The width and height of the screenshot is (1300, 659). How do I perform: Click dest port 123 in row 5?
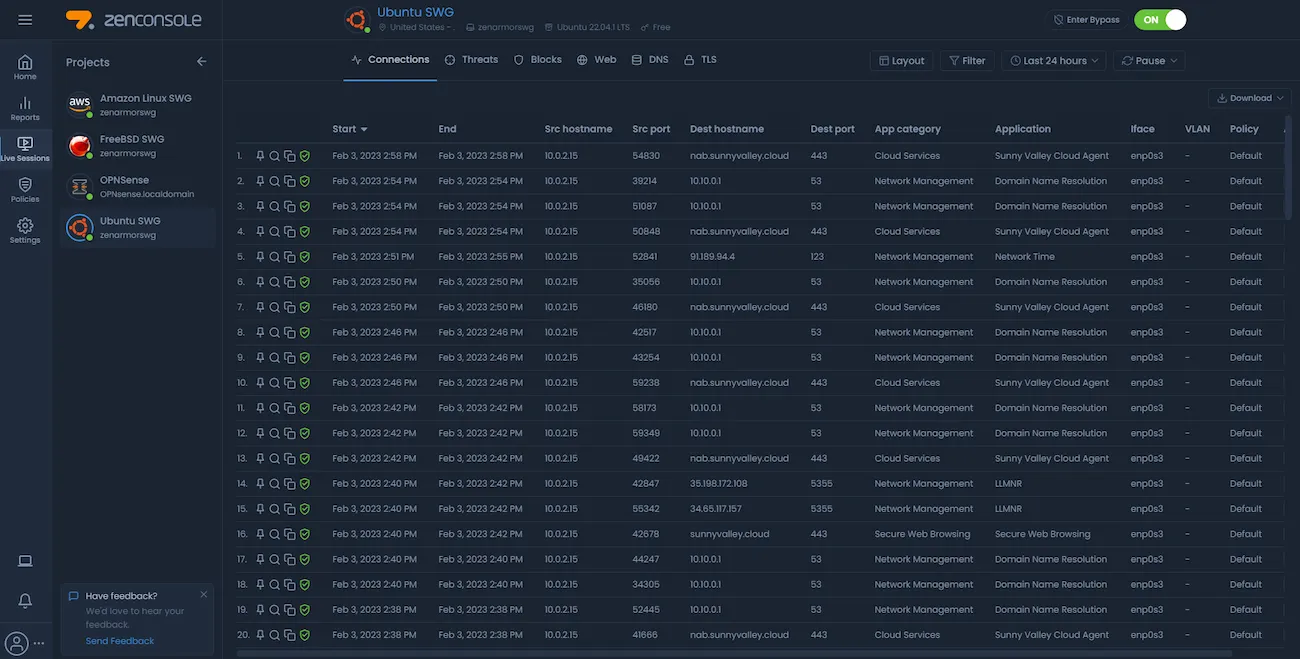coord(817,257)
